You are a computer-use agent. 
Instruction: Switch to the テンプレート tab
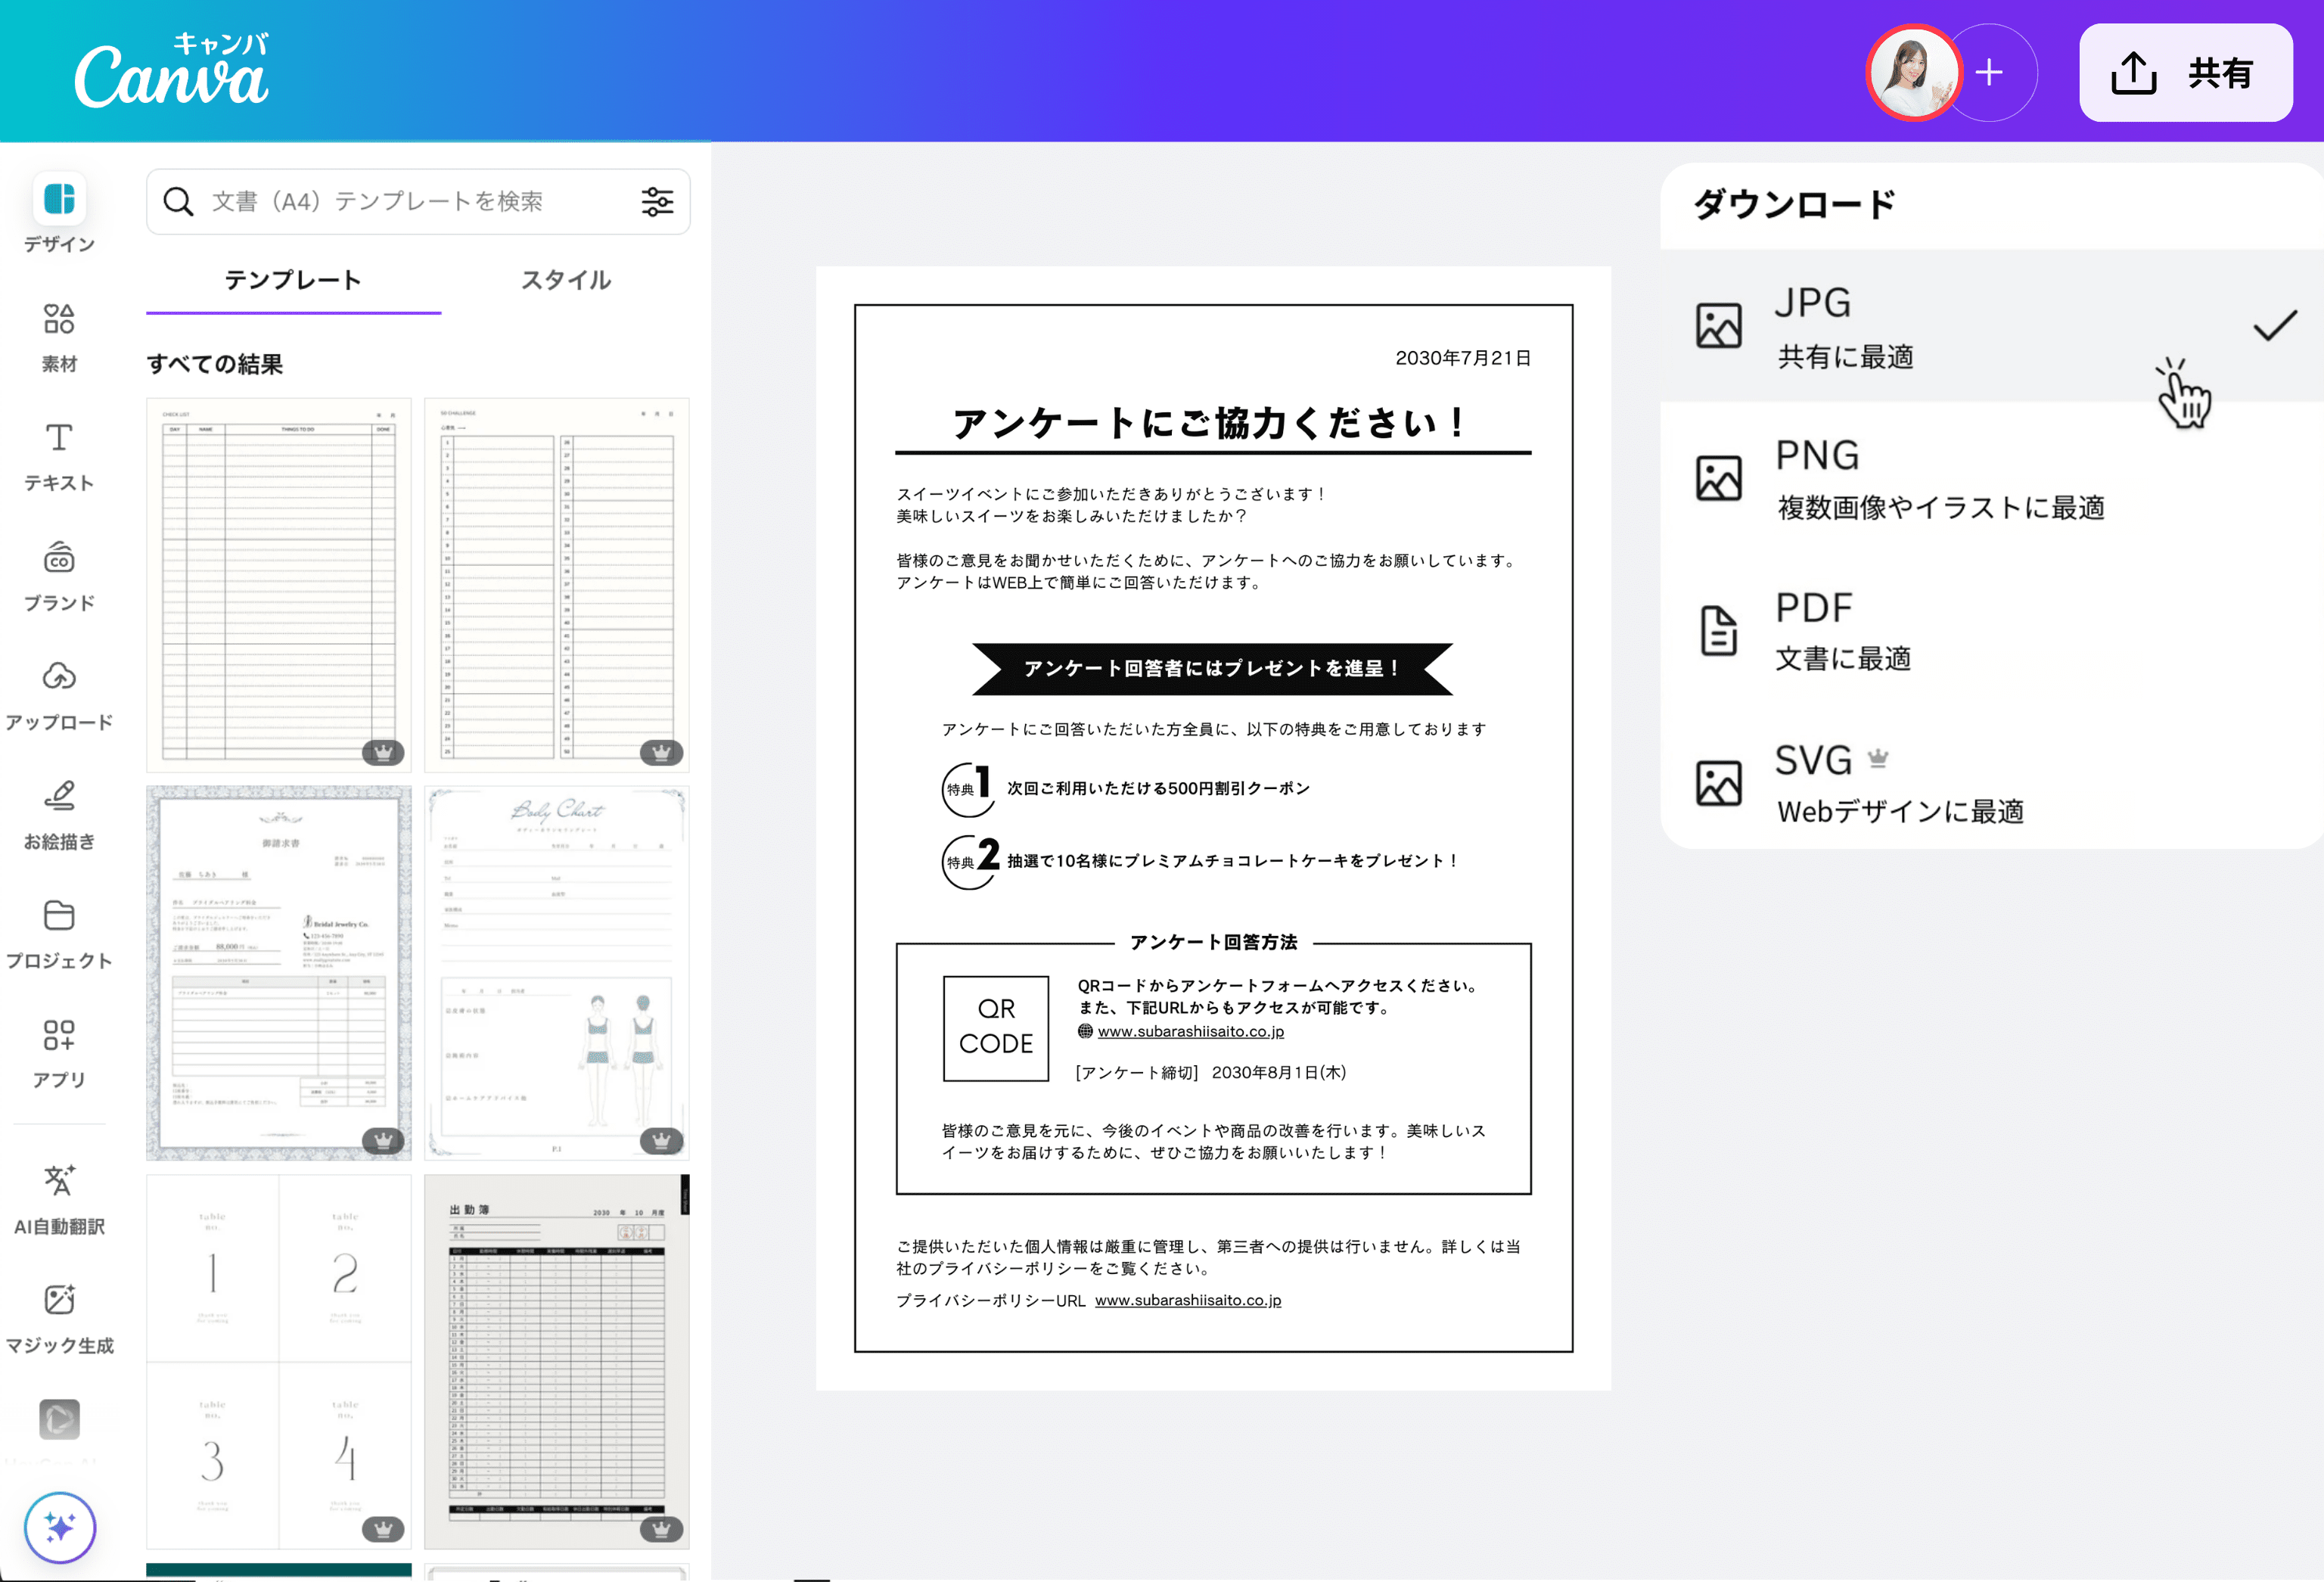[x=293, y=280]
